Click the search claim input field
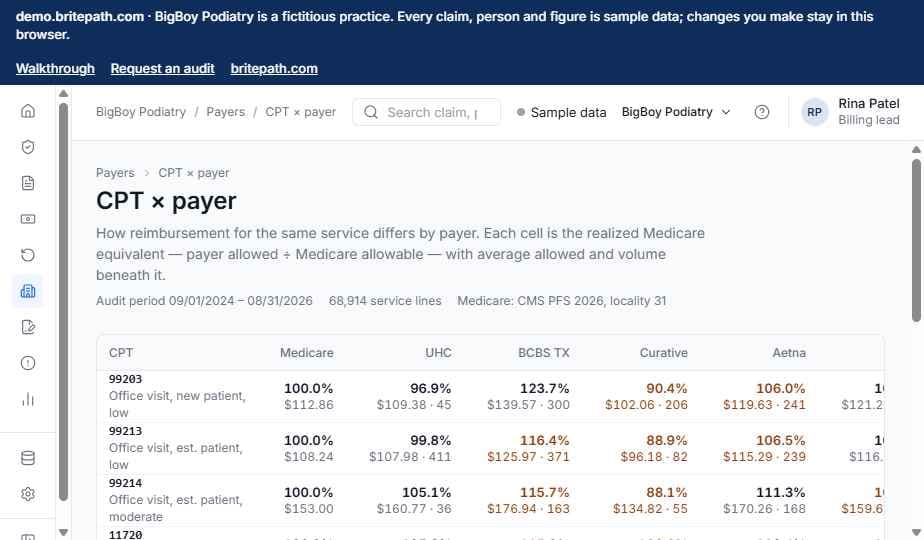 (427, 112)
